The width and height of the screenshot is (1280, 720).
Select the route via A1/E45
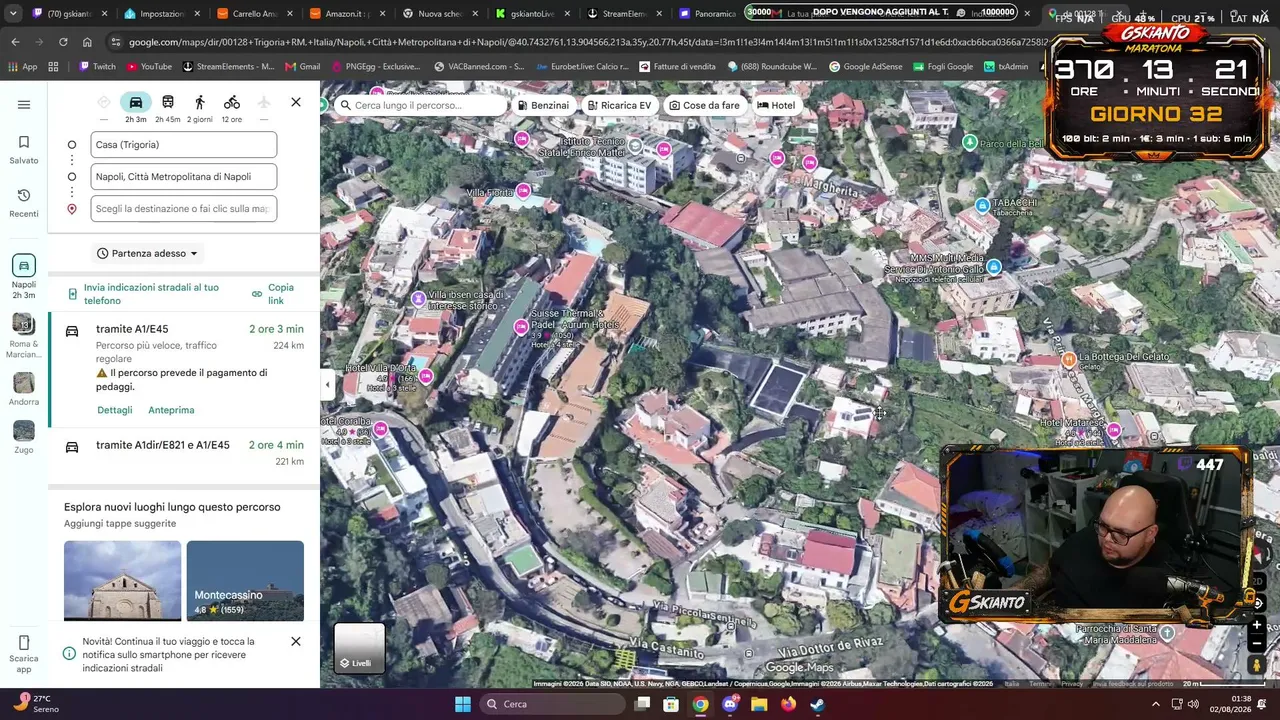tap(184, 369)
